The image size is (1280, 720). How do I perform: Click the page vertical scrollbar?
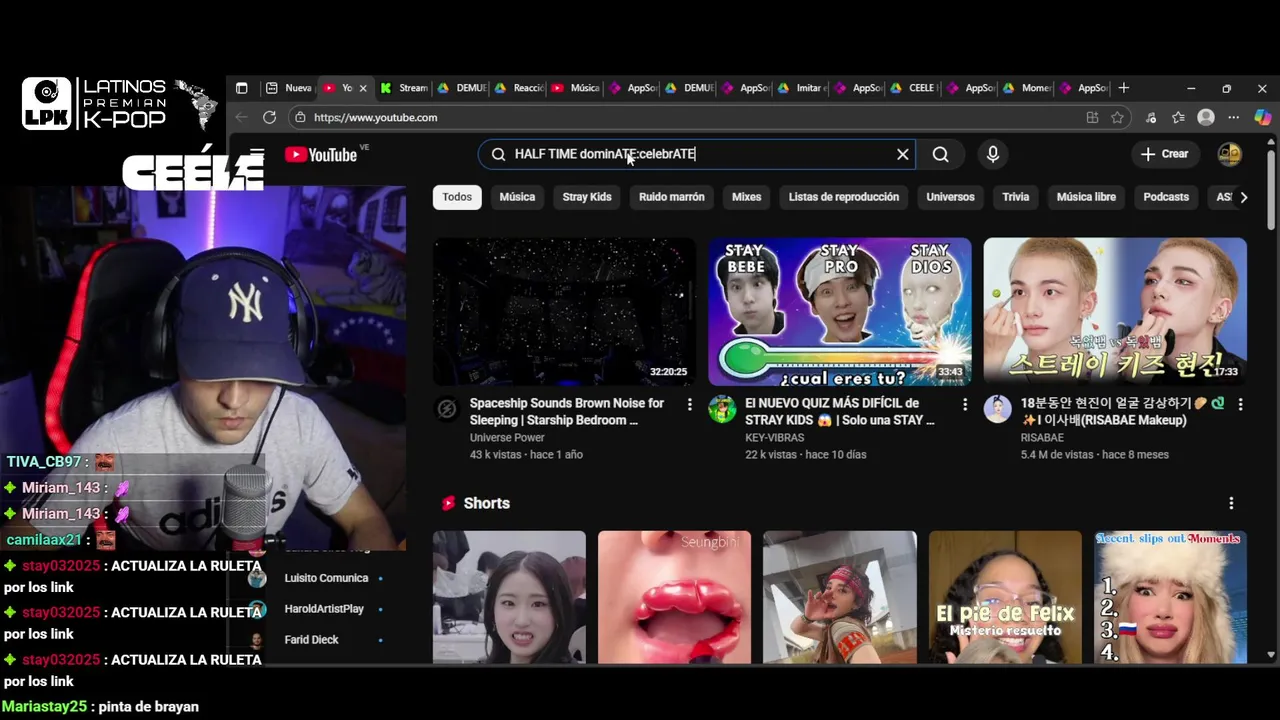[x=1271, y=190]
